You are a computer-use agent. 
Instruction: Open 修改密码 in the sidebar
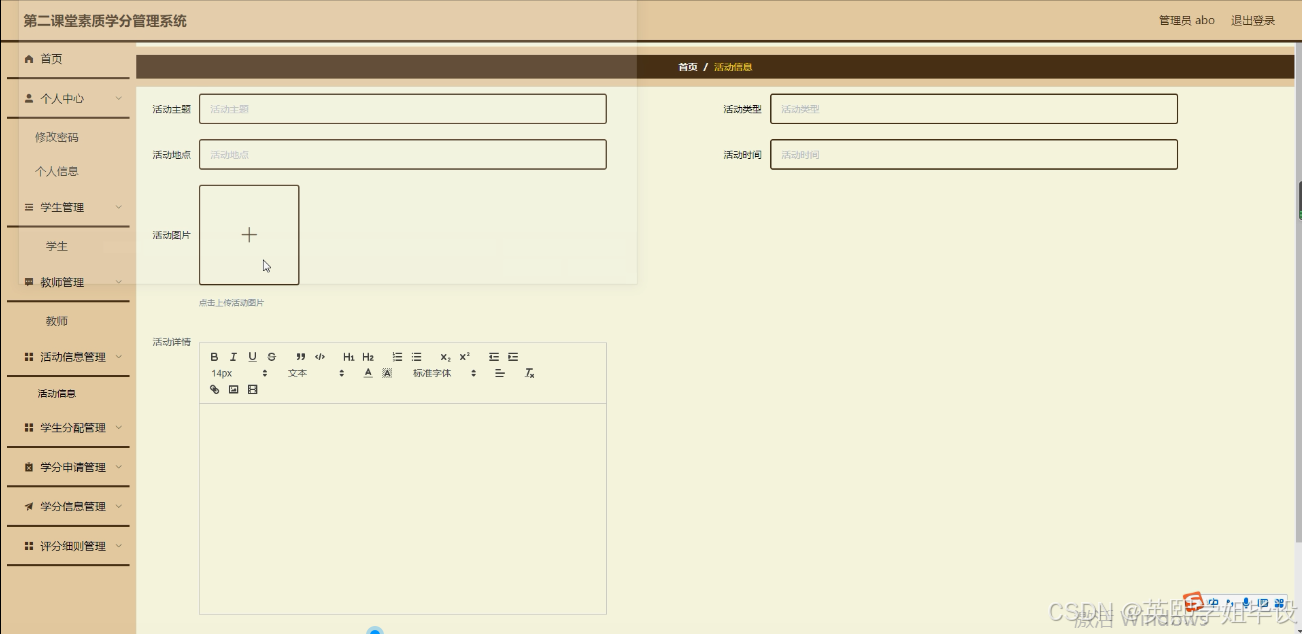pyautogui.click(x=57, y=137)
